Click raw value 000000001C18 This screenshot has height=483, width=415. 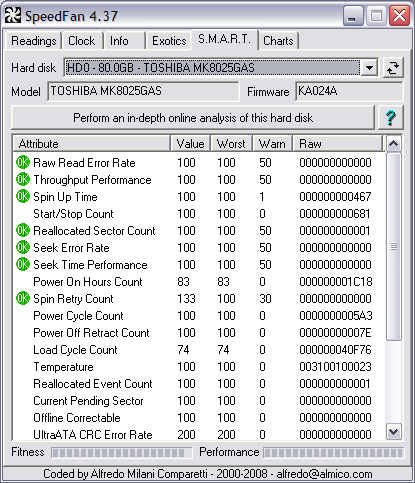336,281
